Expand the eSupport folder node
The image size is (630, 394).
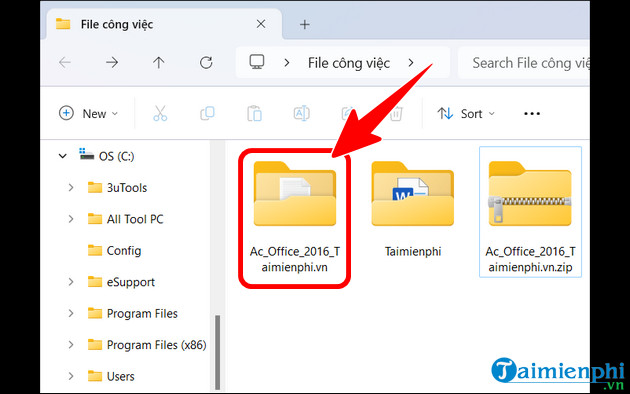tap(71, 282)
